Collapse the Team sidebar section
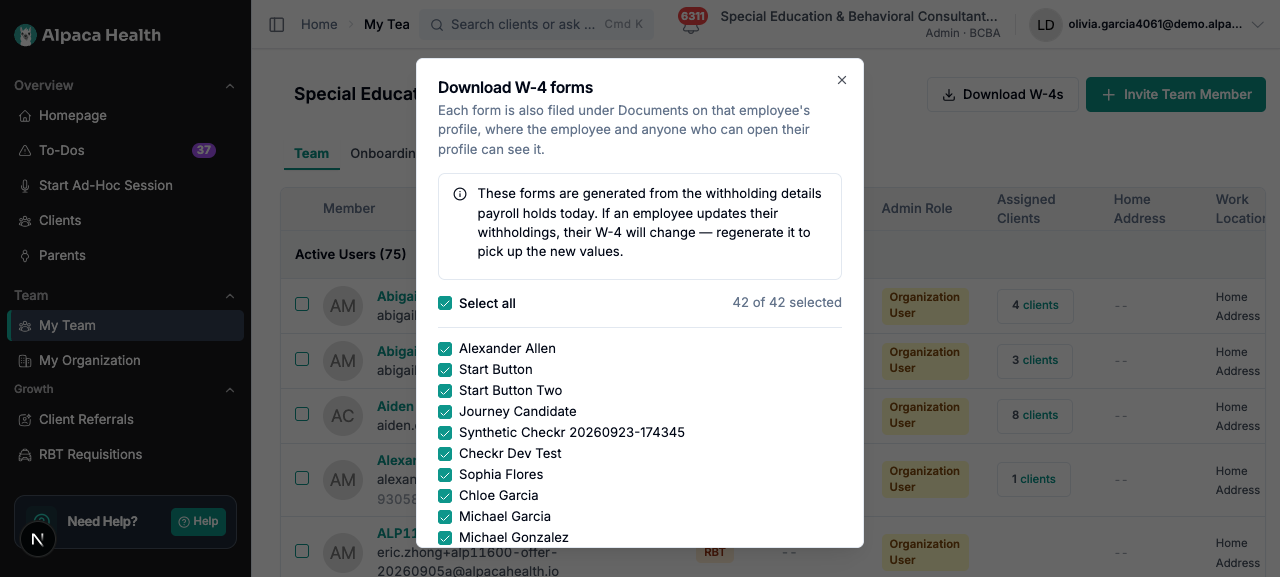 [x=230, y=296]
